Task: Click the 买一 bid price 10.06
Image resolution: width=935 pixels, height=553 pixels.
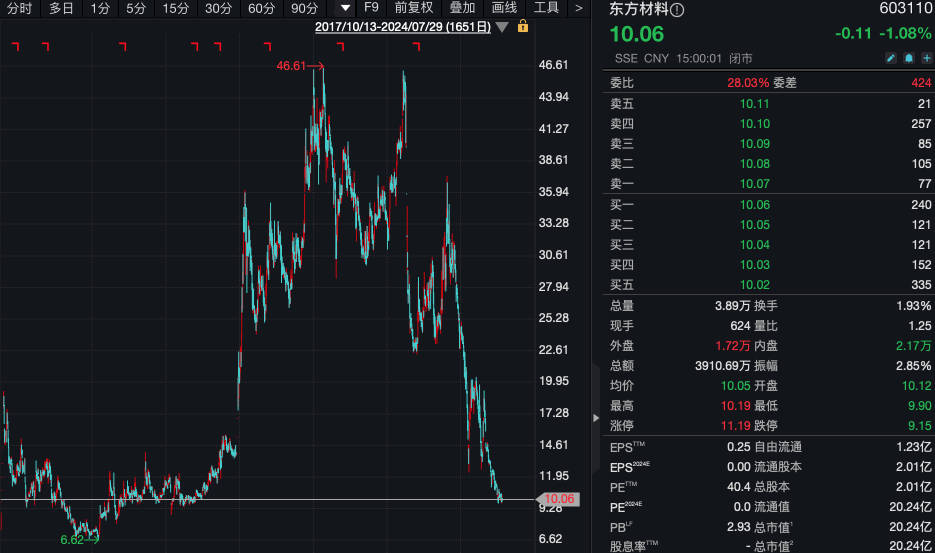Action: point(754,205)
